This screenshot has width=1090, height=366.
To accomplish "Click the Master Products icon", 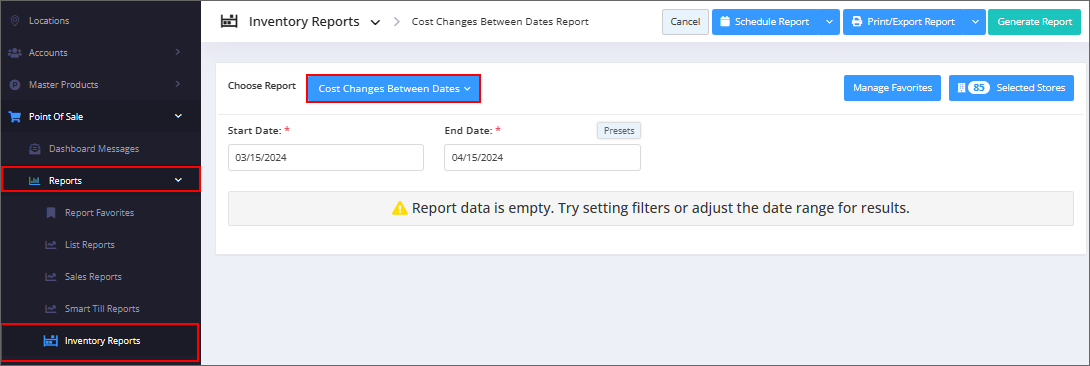I will point(15,85).
